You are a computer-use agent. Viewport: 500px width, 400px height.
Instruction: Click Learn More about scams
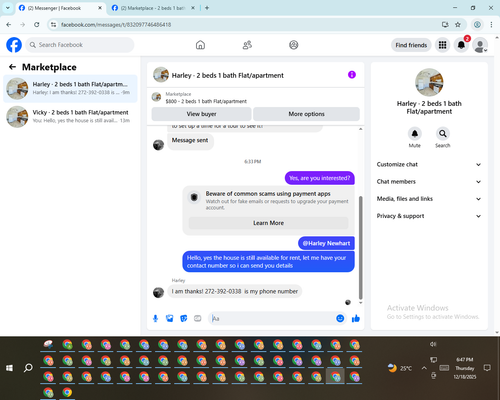tap(268, 223)
